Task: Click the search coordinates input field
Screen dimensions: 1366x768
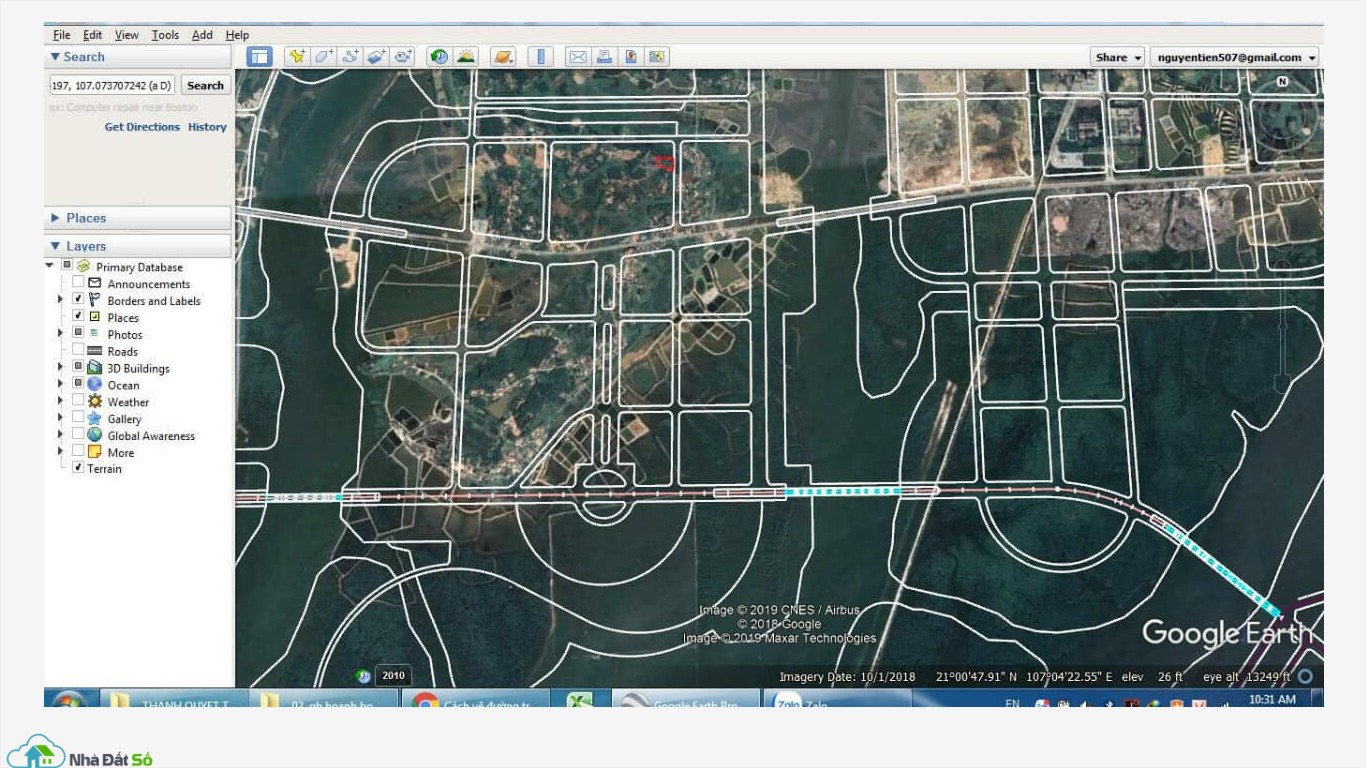Action: pyautogui.click(x=112, y=85)
